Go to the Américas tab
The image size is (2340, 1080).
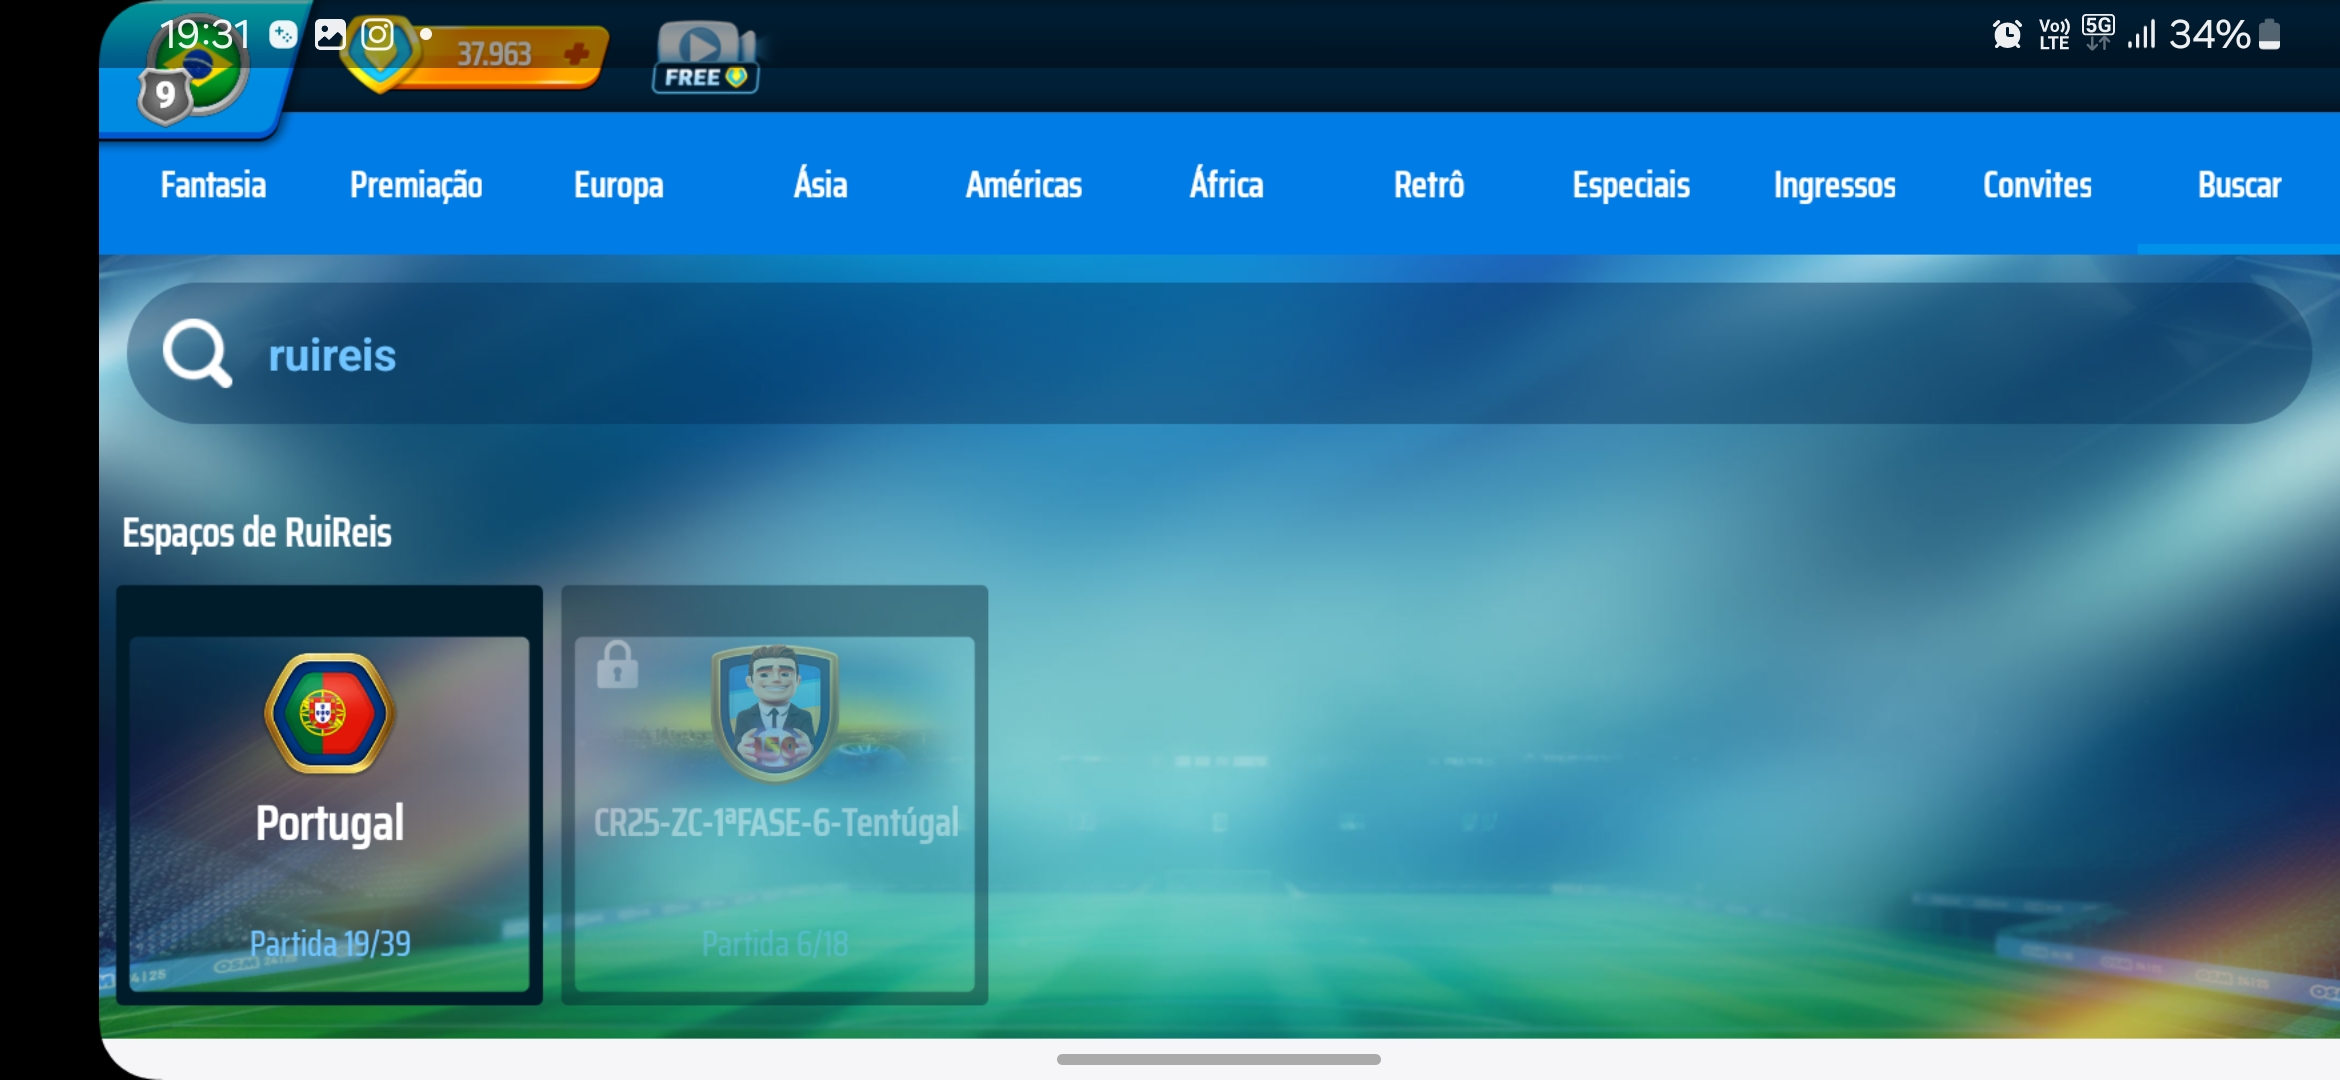click(1023, 185)
